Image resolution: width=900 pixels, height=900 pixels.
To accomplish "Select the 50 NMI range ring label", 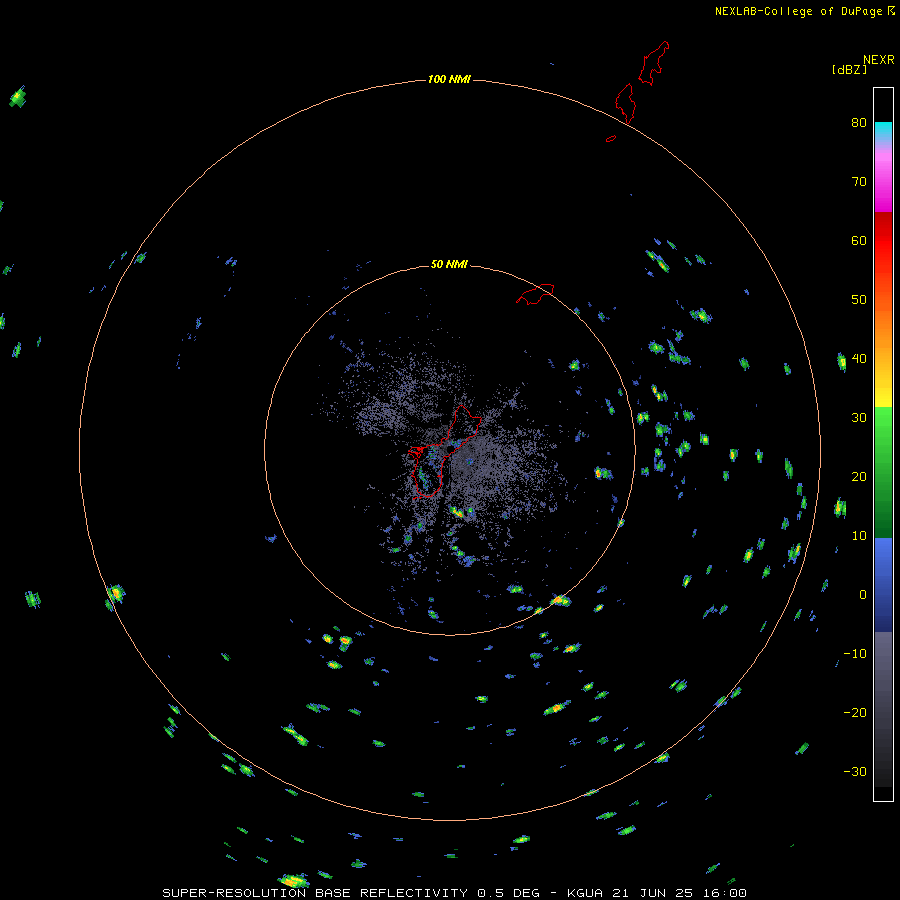I will coord(449,264).
